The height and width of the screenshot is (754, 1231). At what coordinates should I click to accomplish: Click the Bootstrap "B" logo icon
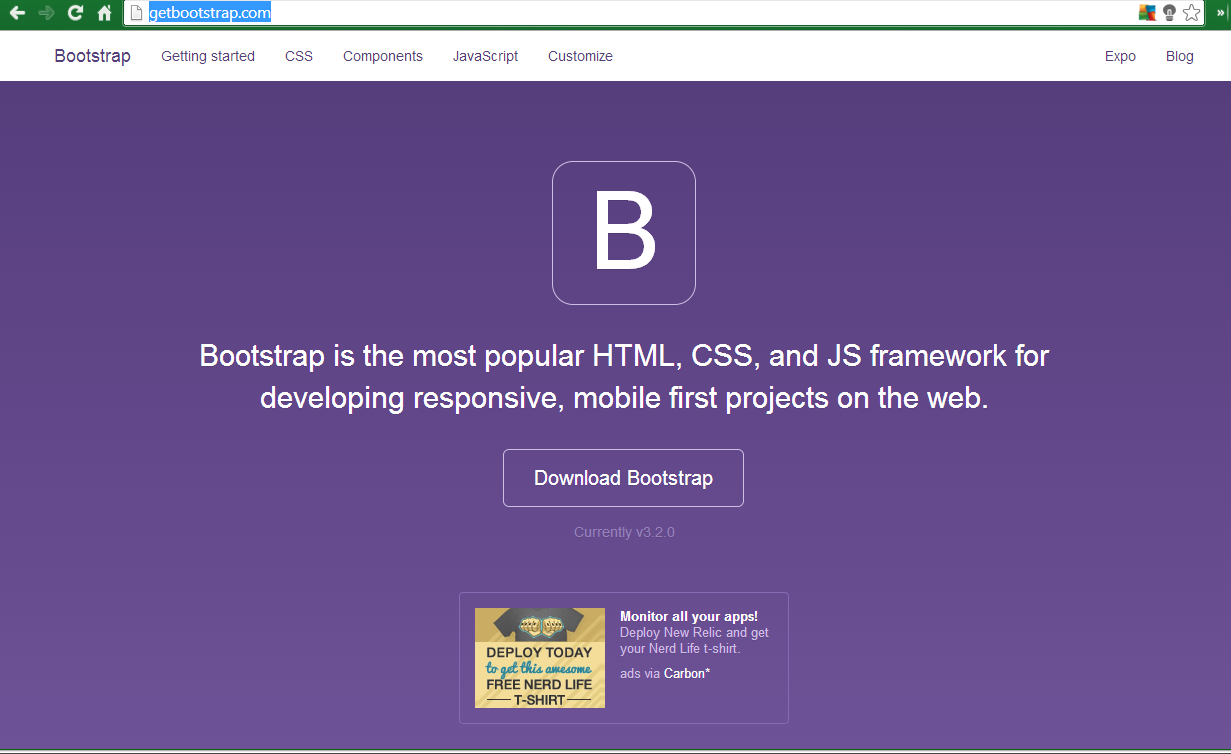(x=623, y=232)
